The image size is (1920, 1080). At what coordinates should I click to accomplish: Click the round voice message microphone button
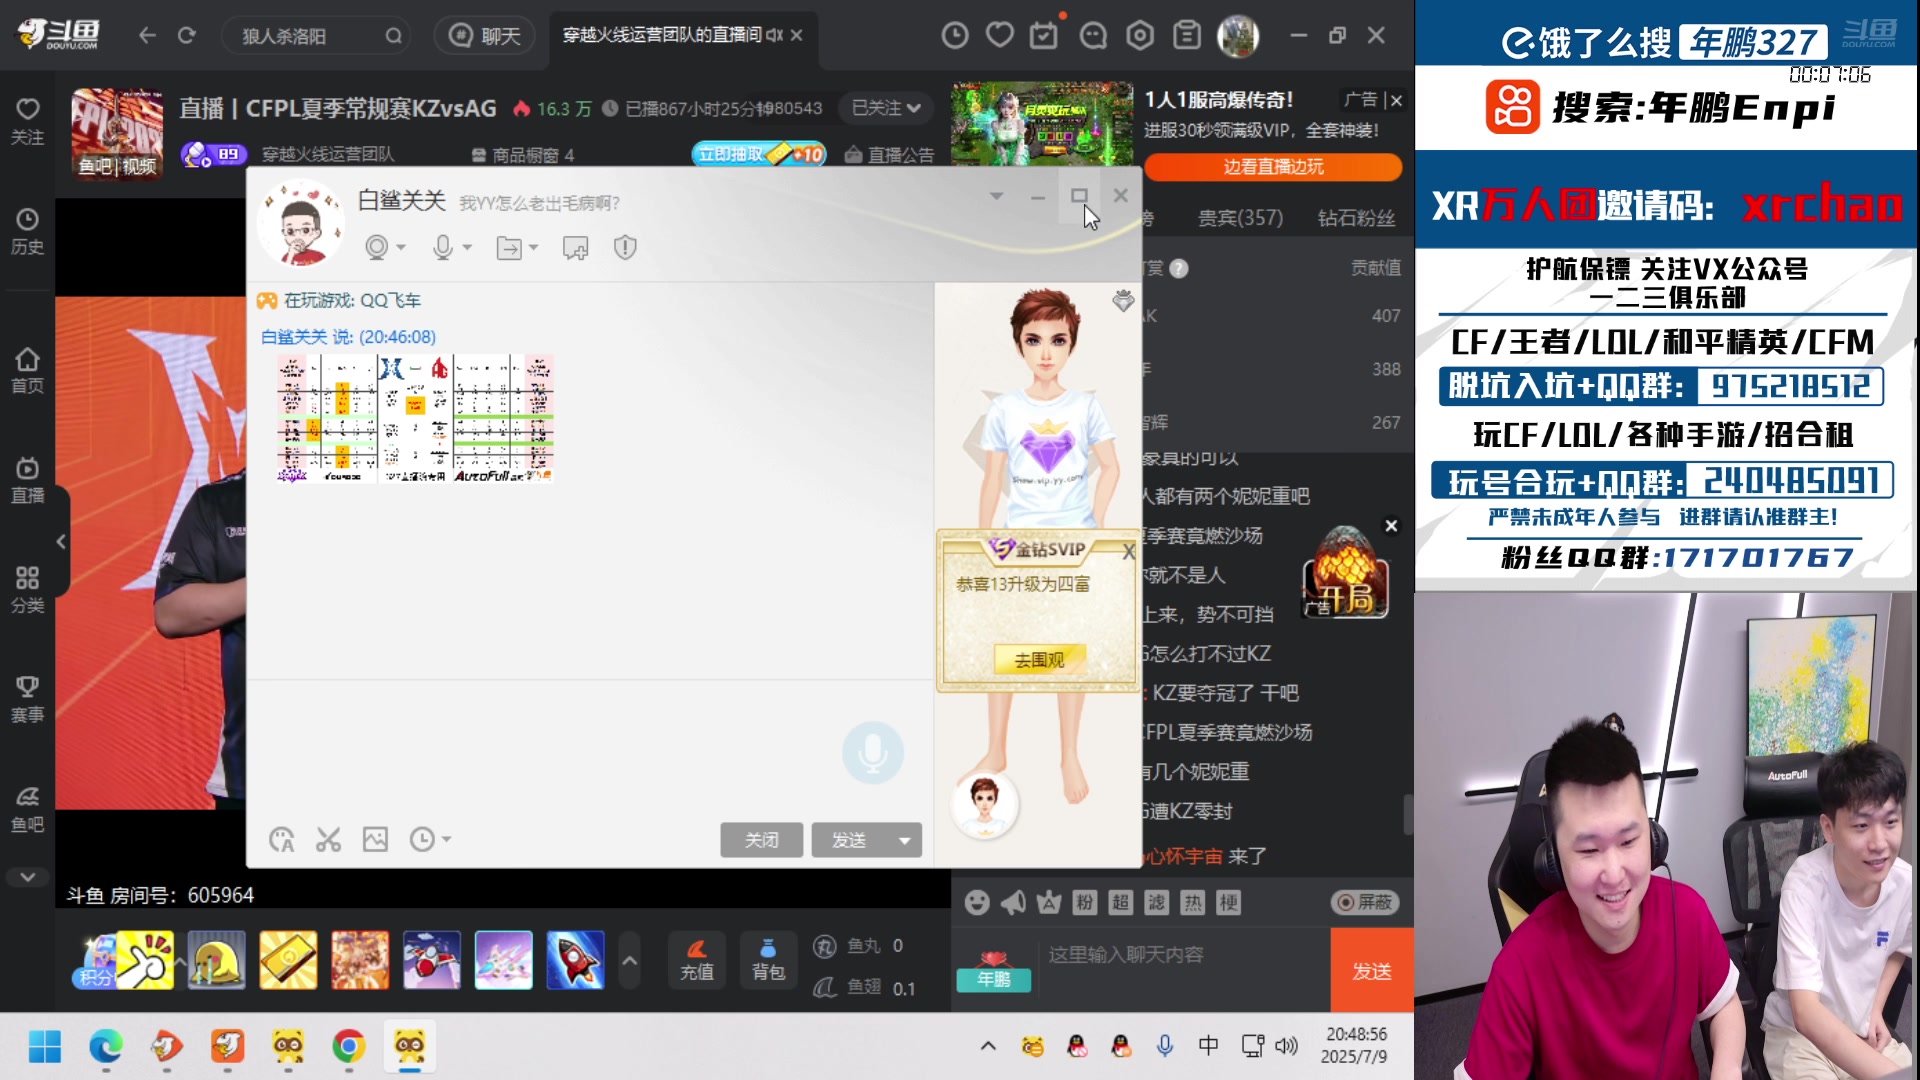872,752
